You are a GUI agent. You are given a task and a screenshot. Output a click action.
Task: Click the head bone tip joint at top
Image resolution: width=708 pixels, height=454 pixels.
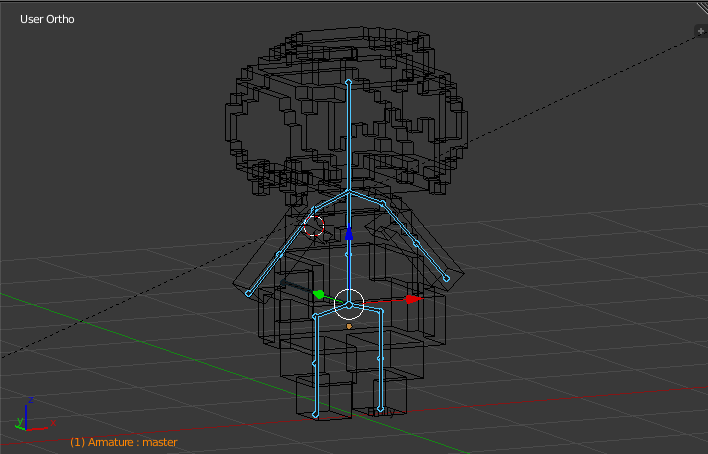coord(349,82)
